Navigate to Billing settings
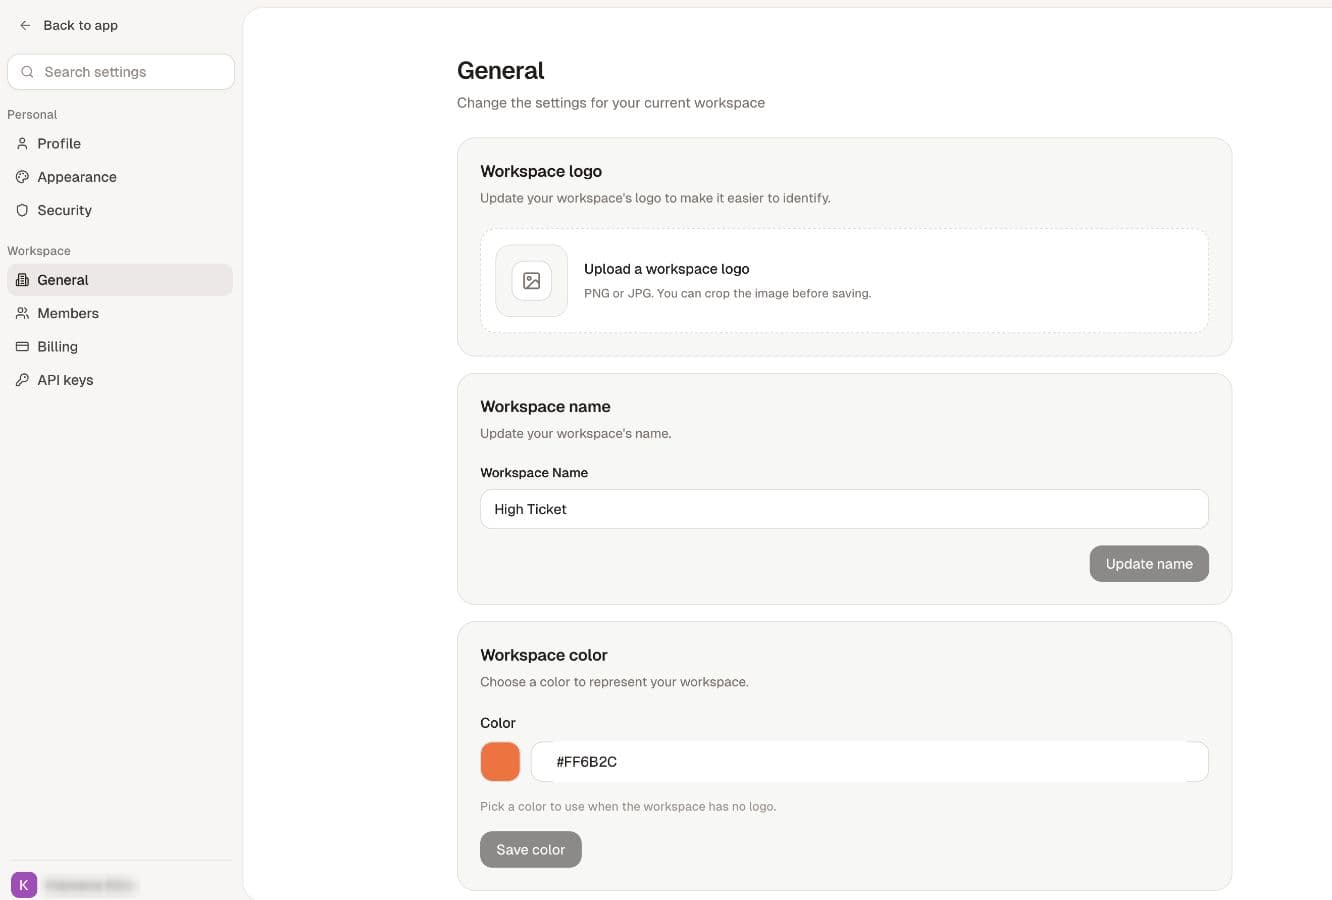 120,347
